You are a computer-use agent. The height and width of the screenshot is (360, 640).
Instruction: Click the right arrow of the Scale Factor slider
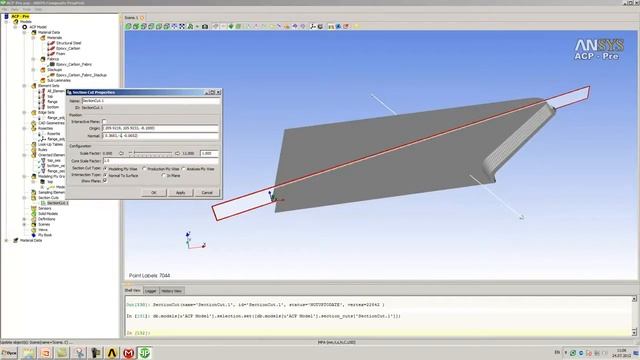click(x=177, y=153)
